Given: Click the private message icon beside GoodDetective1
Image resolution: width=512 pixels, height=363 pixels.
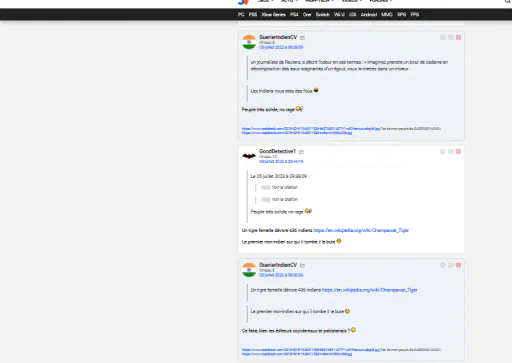Looking at the screenshot, I should [301, 152].
